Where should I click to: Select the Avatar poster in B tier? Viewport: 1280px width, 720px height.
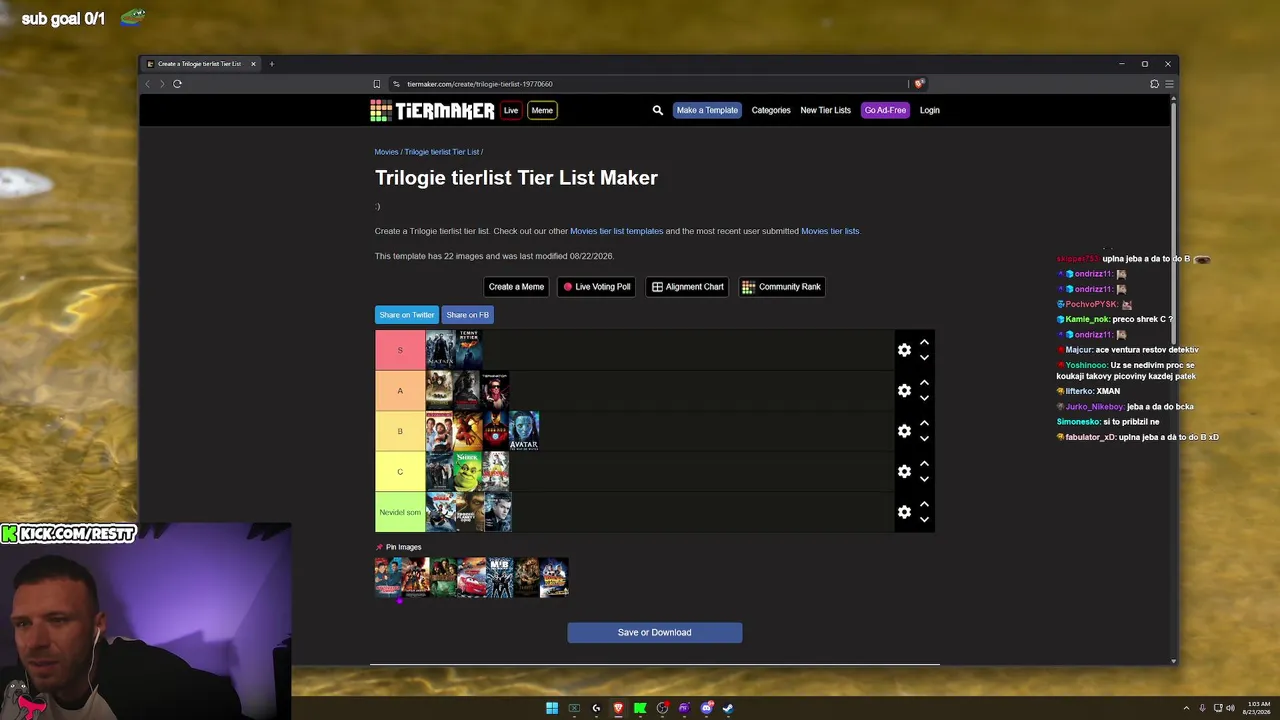524,431
